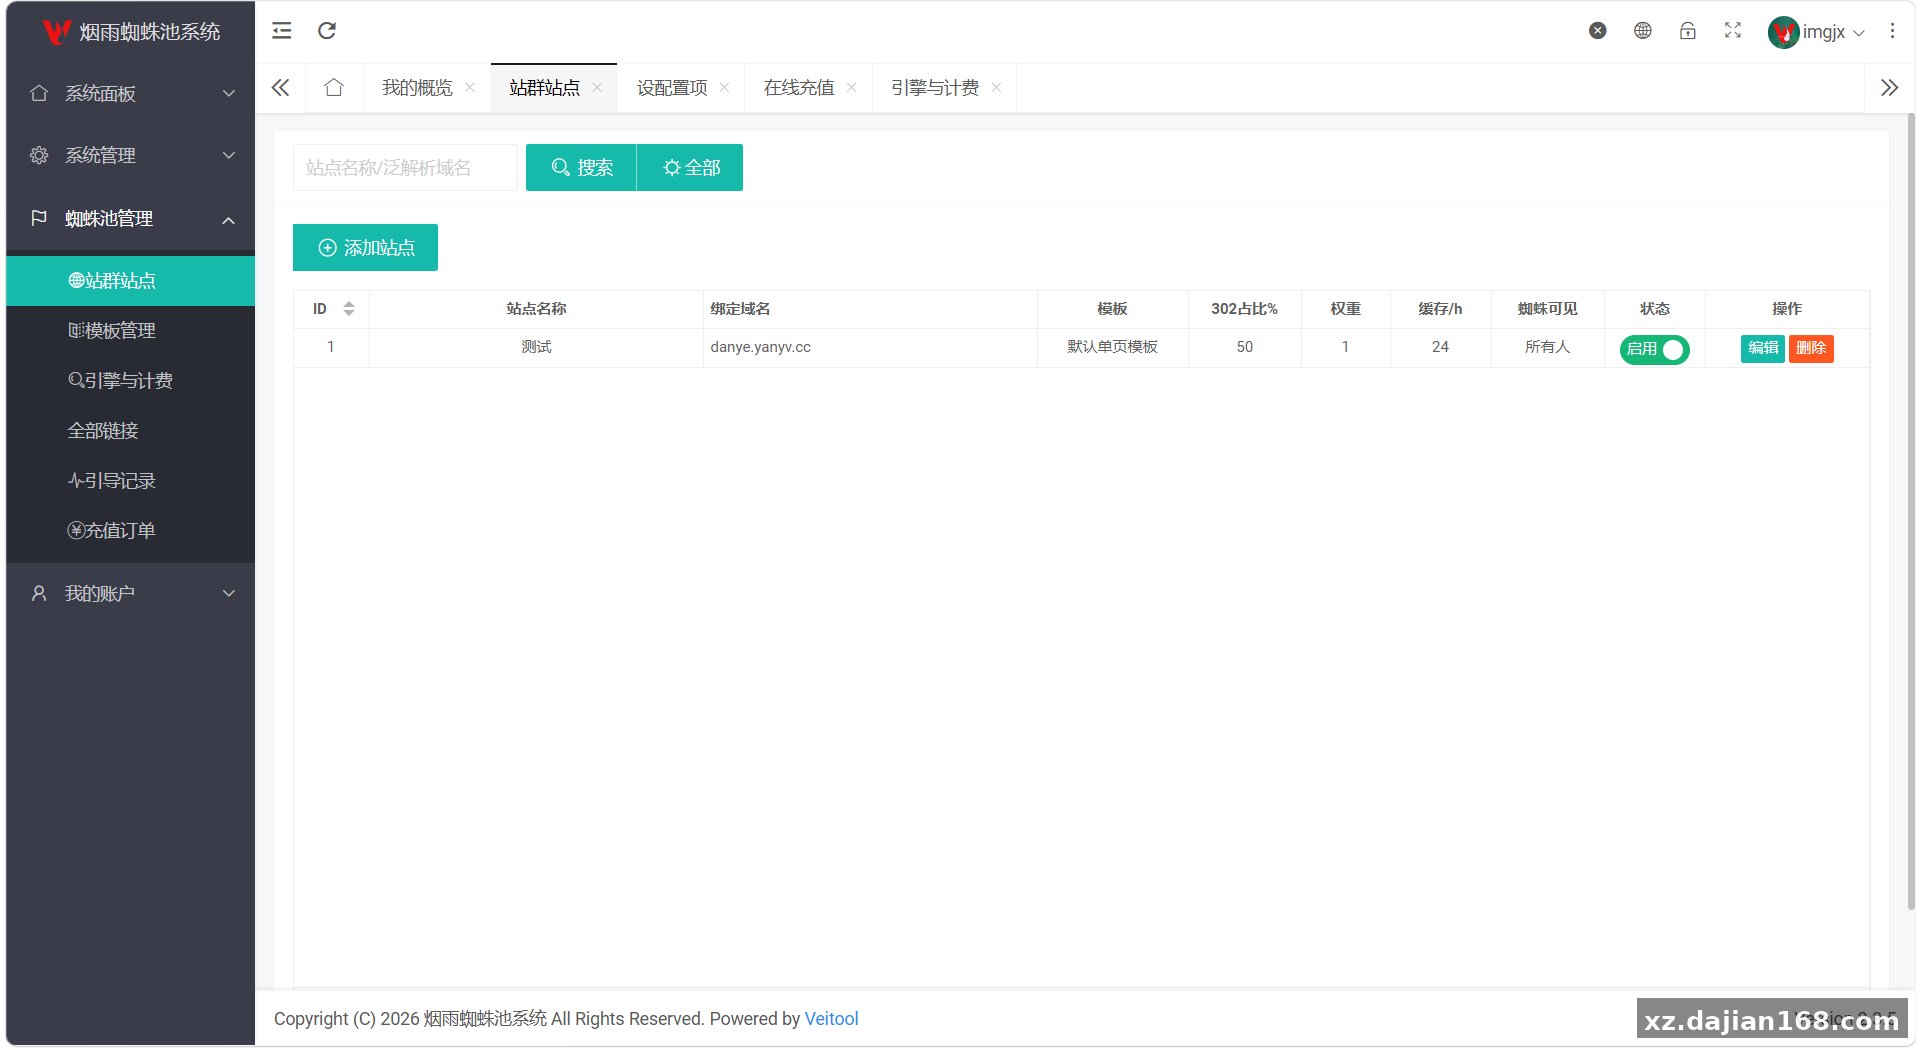
Task: Toggle the 启用 status switch for 测试
Action: point(1654,349)
